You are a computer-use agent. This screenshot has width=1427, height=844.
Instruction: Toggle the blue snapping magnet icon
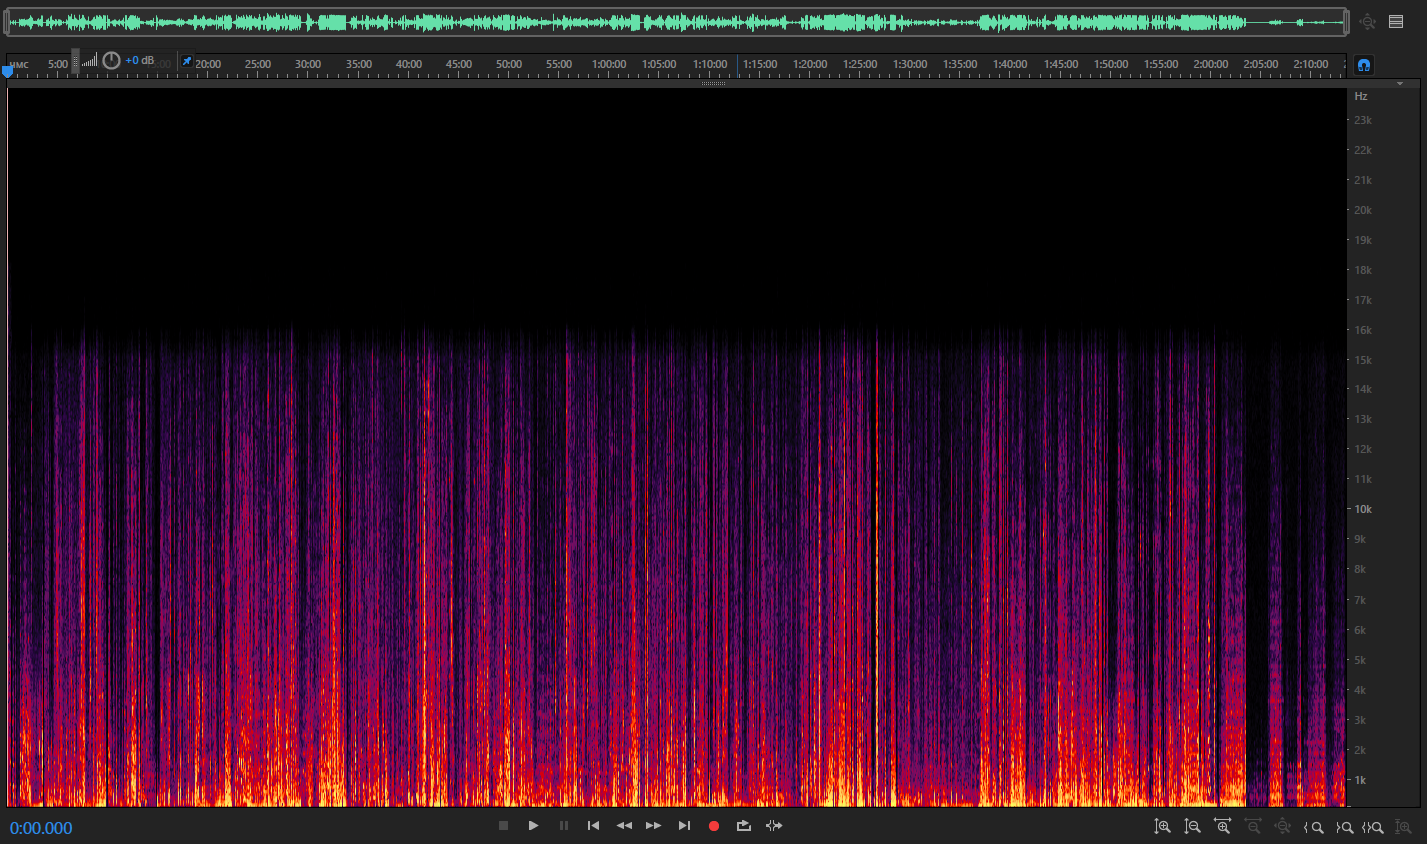(1363, 65)
